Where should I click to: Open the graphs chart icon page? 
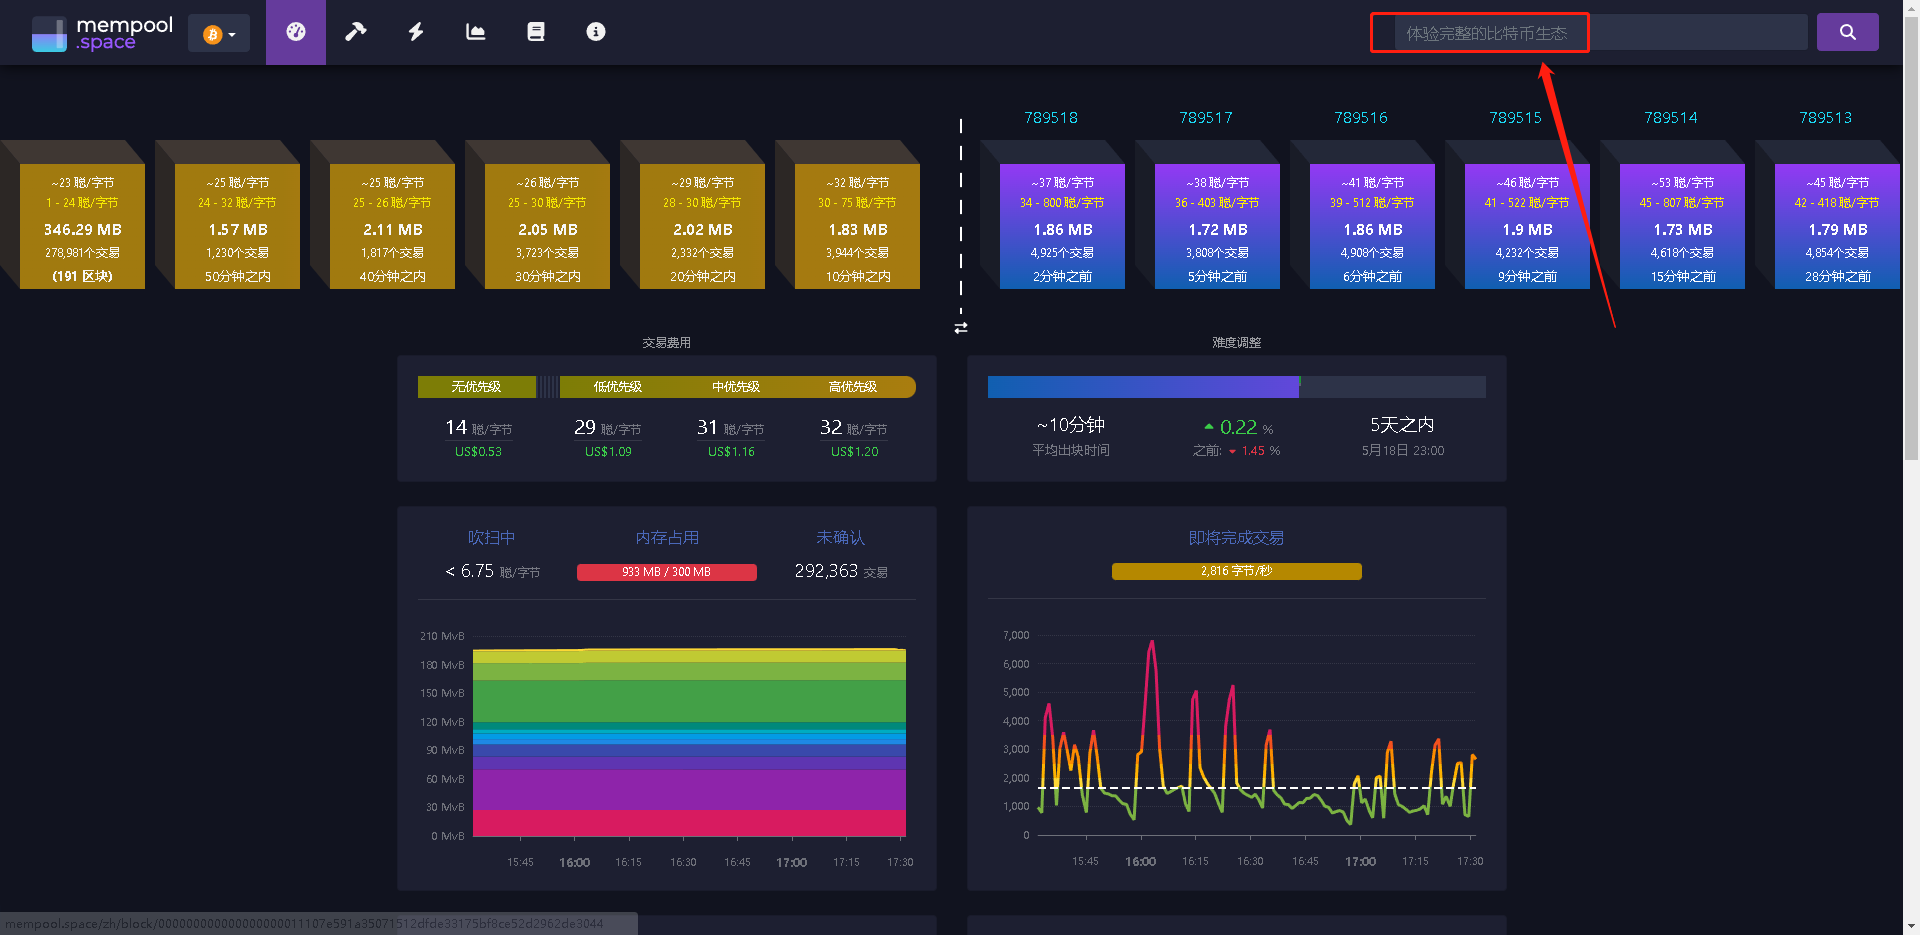point(476,32)
